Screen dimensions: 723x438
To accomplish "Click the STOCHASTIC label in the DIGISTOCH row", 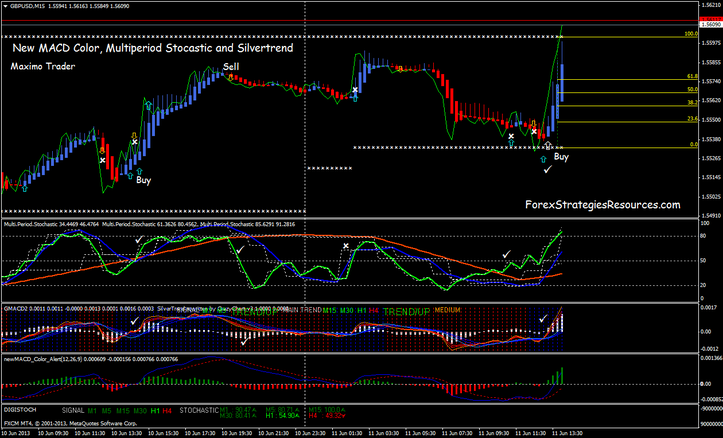I will (x=199, y=410).
